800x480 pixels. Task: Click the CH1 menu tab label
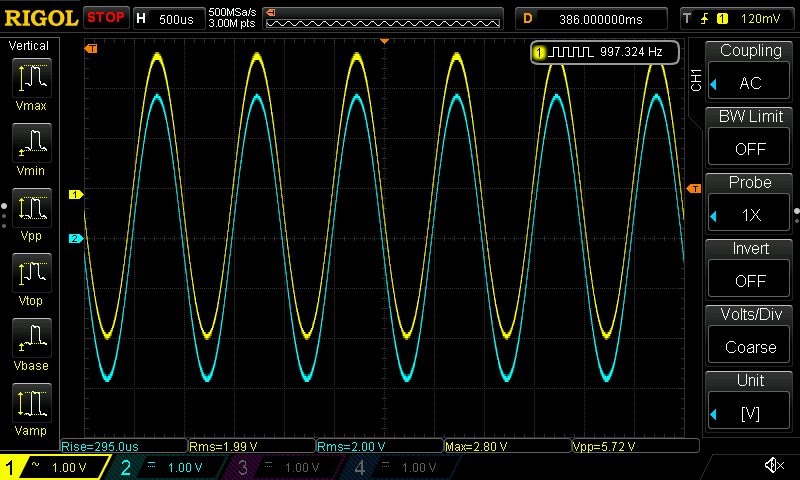tap(696, 80)
